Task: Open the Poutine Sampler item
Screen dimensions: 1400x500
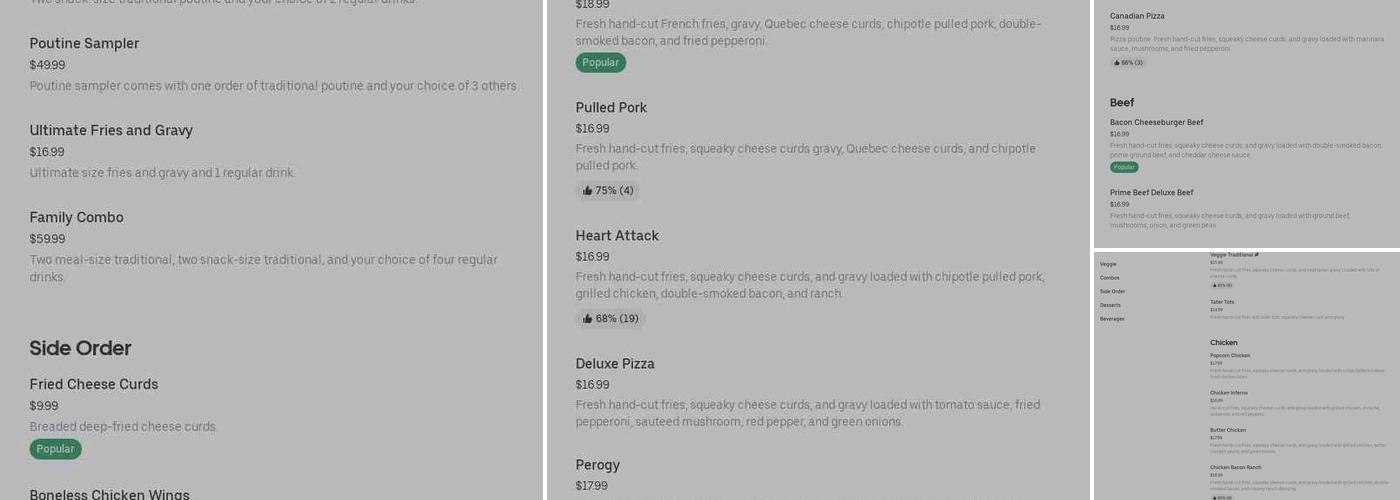Action: 84,44
